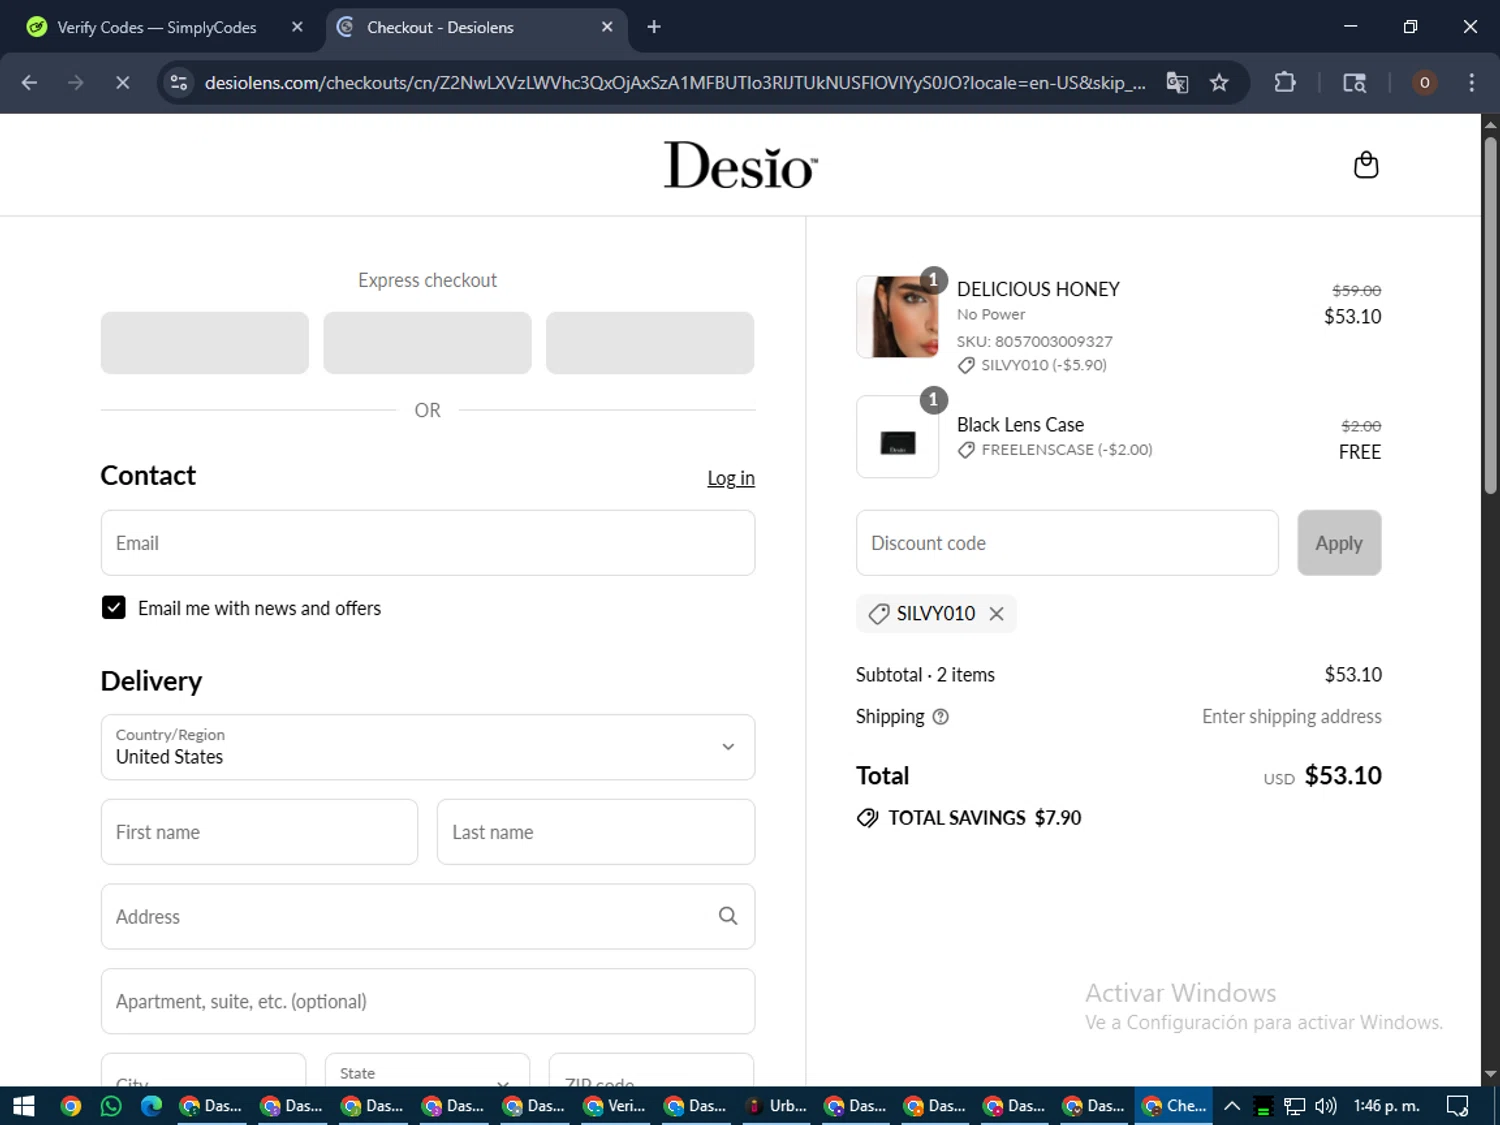Click SKU: 8057003009327 text
Image resolution: width=1500 pixels, height=1125 pixels.
click(1034, 341)
